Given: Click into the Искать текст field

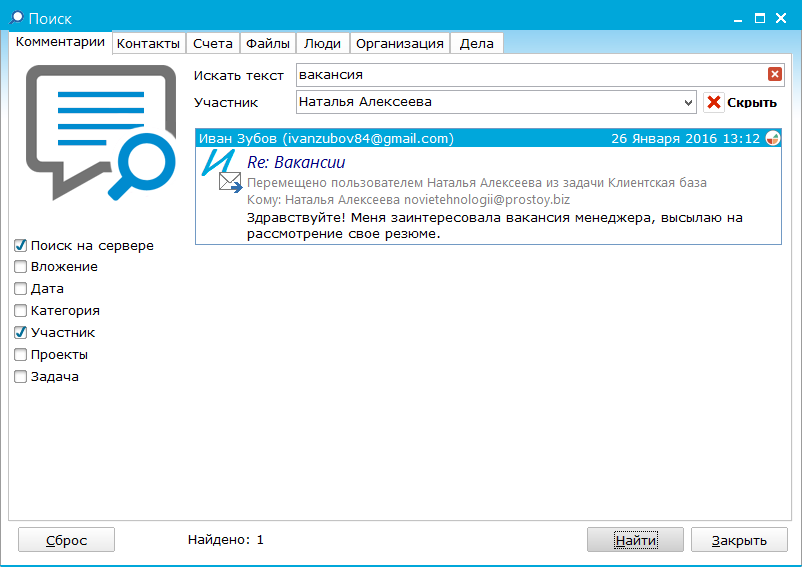Looking at the screenshot, I should [x=530, y=75].
